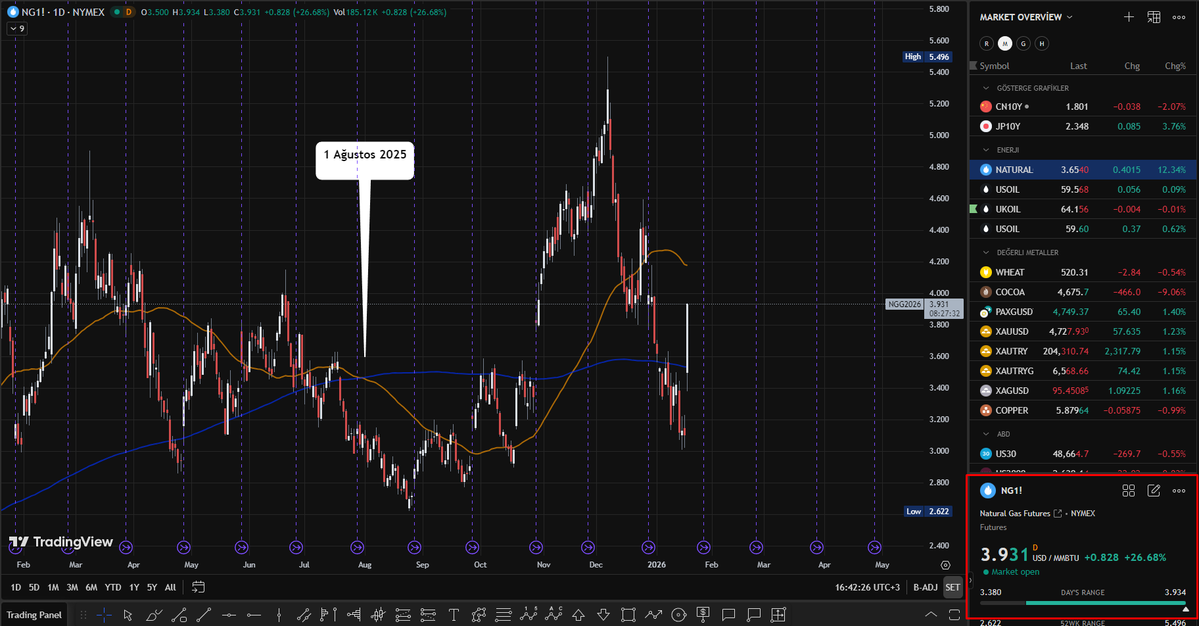The image size is (1199, 626).
Task: Add a symbol to the watchlist
Action: [1129, 17]
